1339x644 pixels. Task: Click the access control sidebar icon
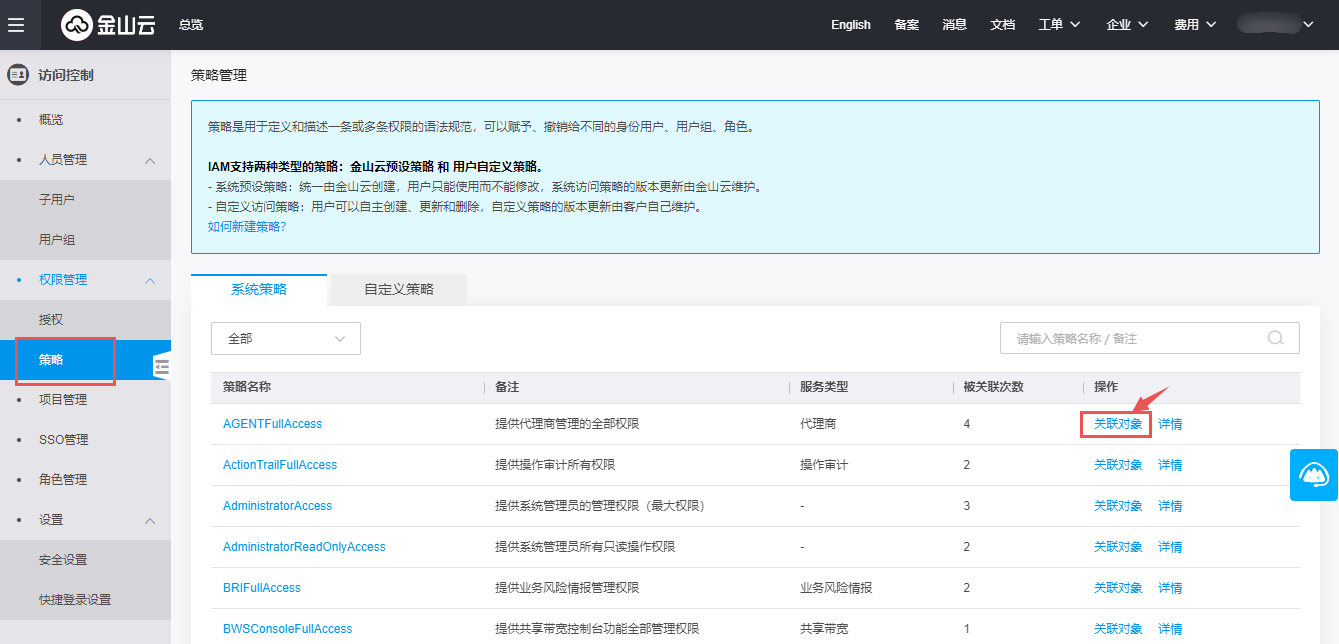pyautogui.click(x=17, y=75)
